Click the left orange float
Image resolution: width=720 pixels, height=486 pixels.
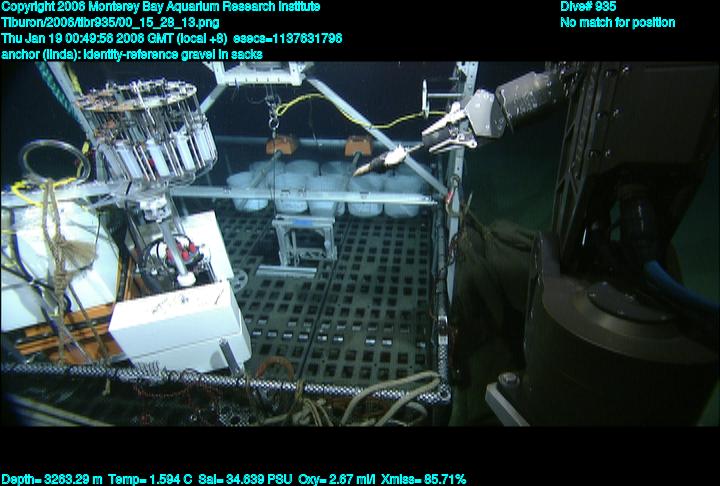coord(278,144)
